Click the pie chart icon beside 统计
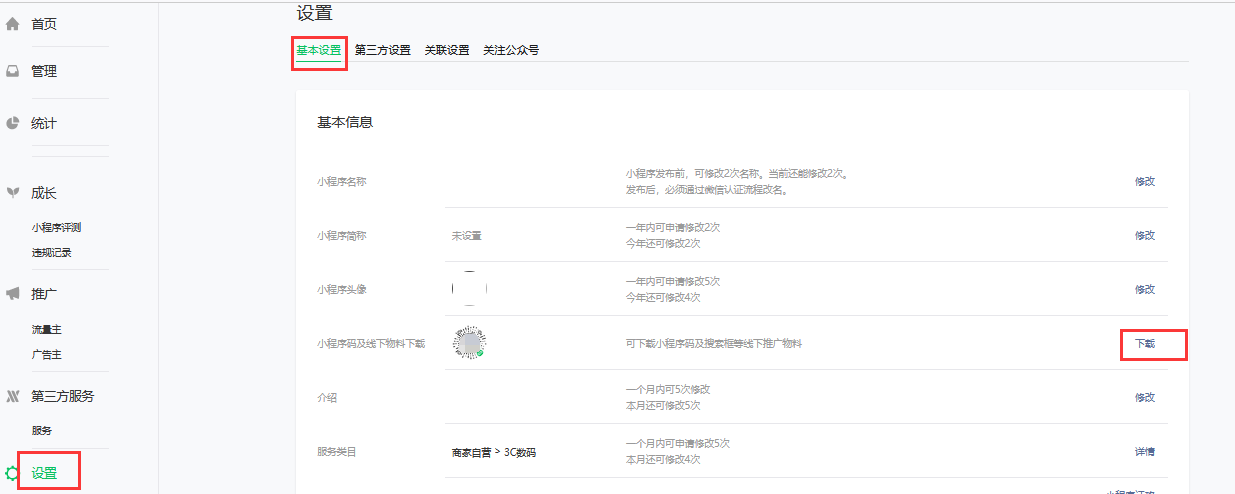 pyautogui.click(x=13, y=124)
